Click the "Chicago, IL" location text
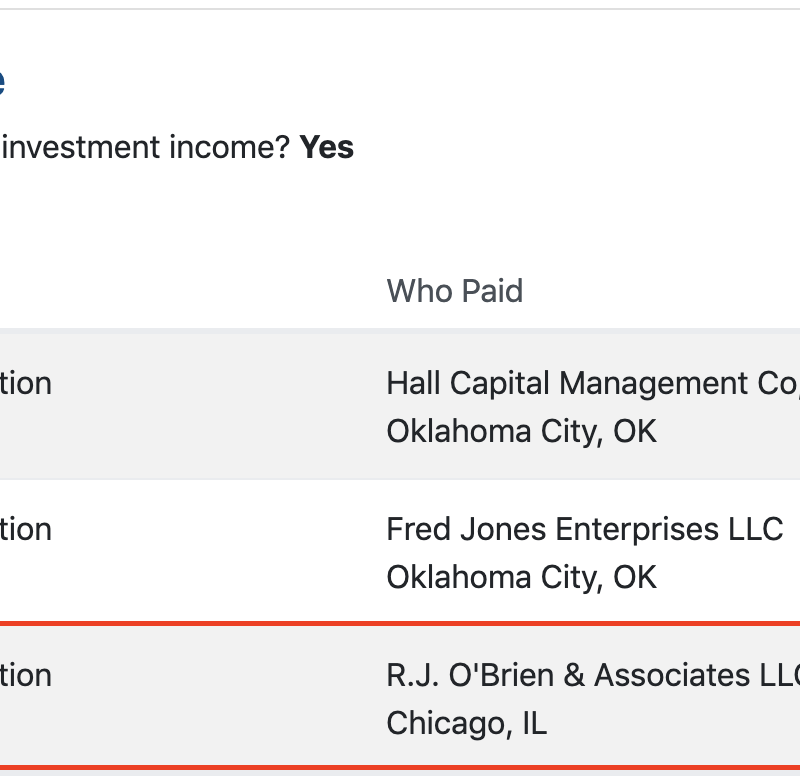 [466, 723]
